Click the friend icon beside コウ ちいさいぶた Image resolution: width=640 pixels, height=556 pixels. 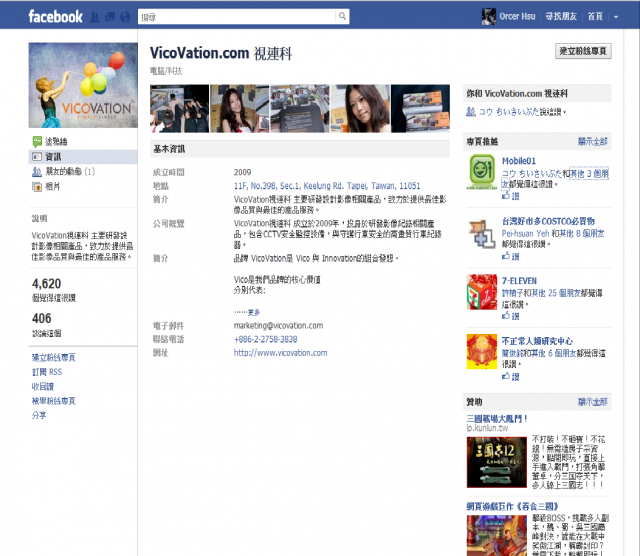point(471,111)
